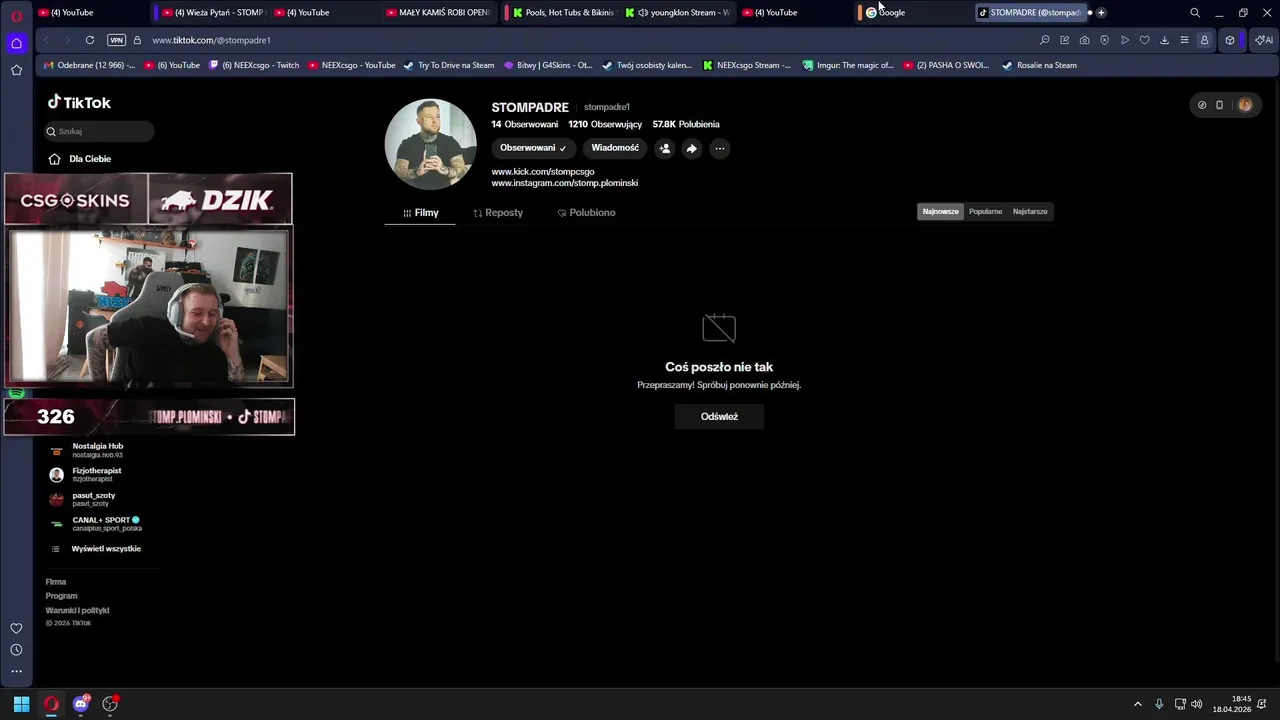Screen dimensions: 1280x720
Task: Open CANAL+ SPORT followed account
Action: pyautogui.click(x=96, y=523)
